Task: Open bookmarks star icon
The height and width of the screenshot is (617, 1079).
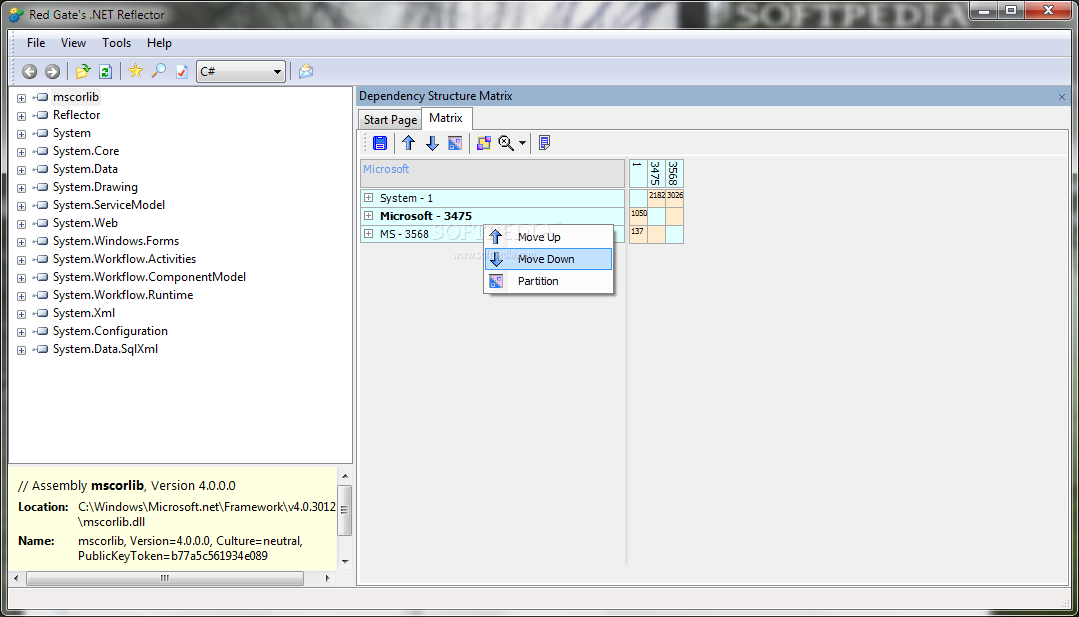Action: coord(136,71)
